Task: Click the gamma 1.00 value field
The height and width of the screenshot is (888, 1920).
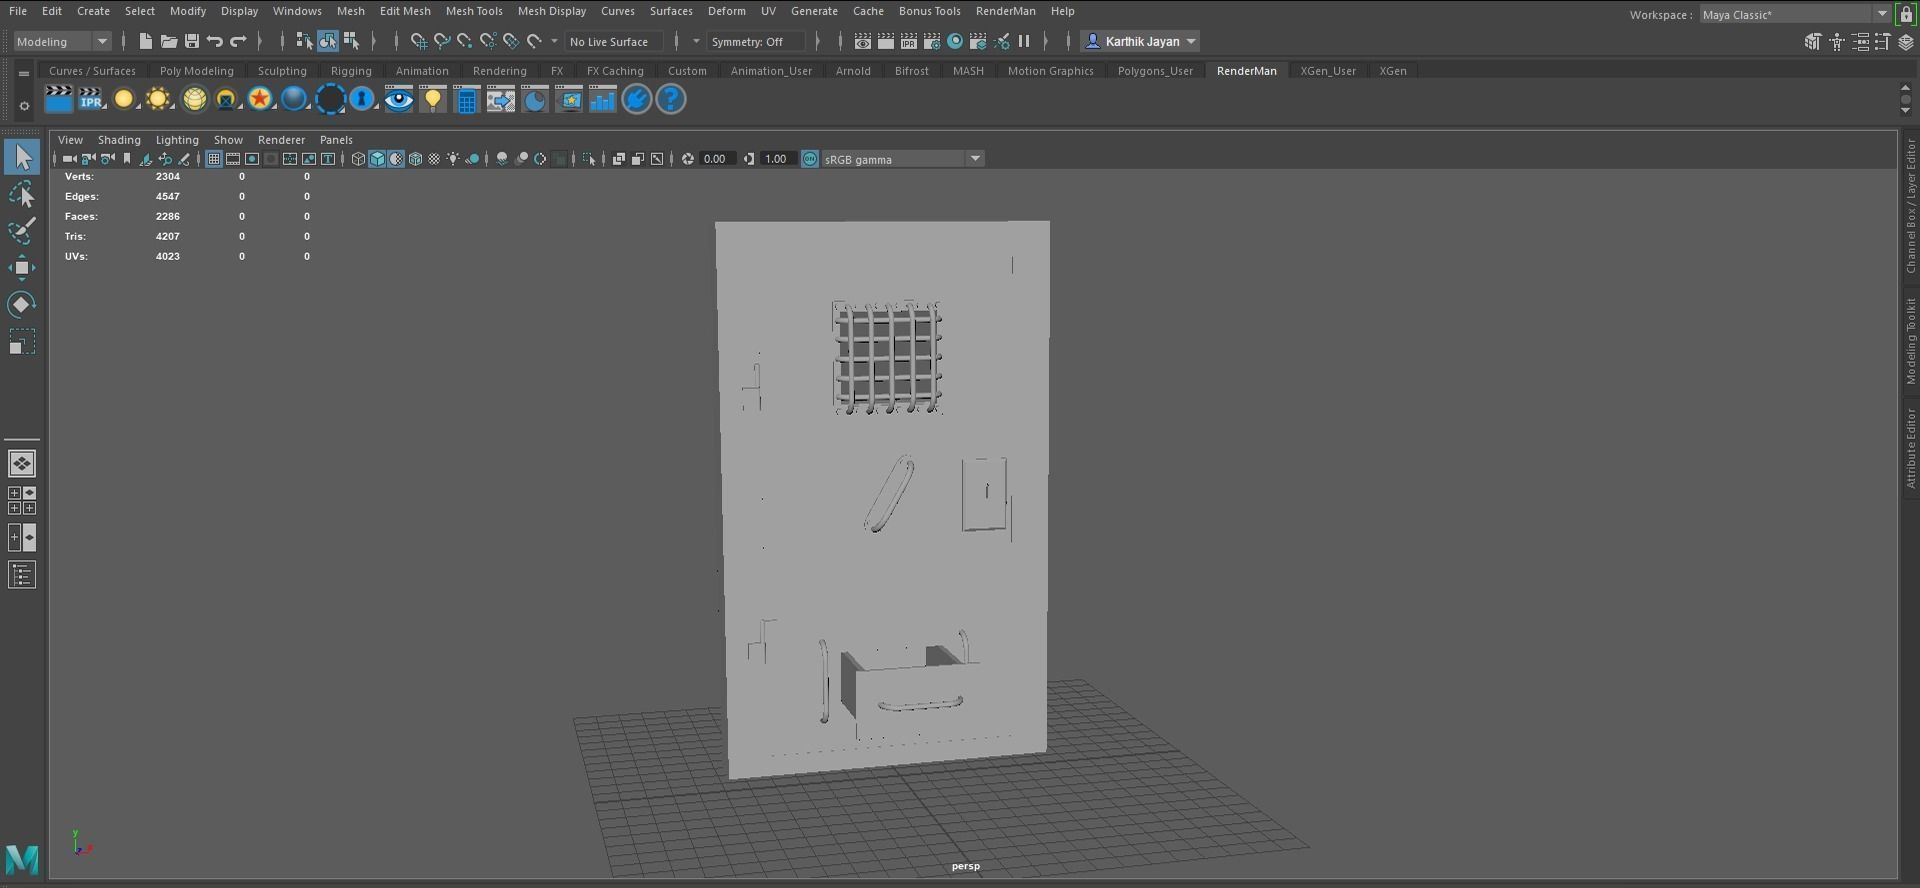Action: point(777,159)
